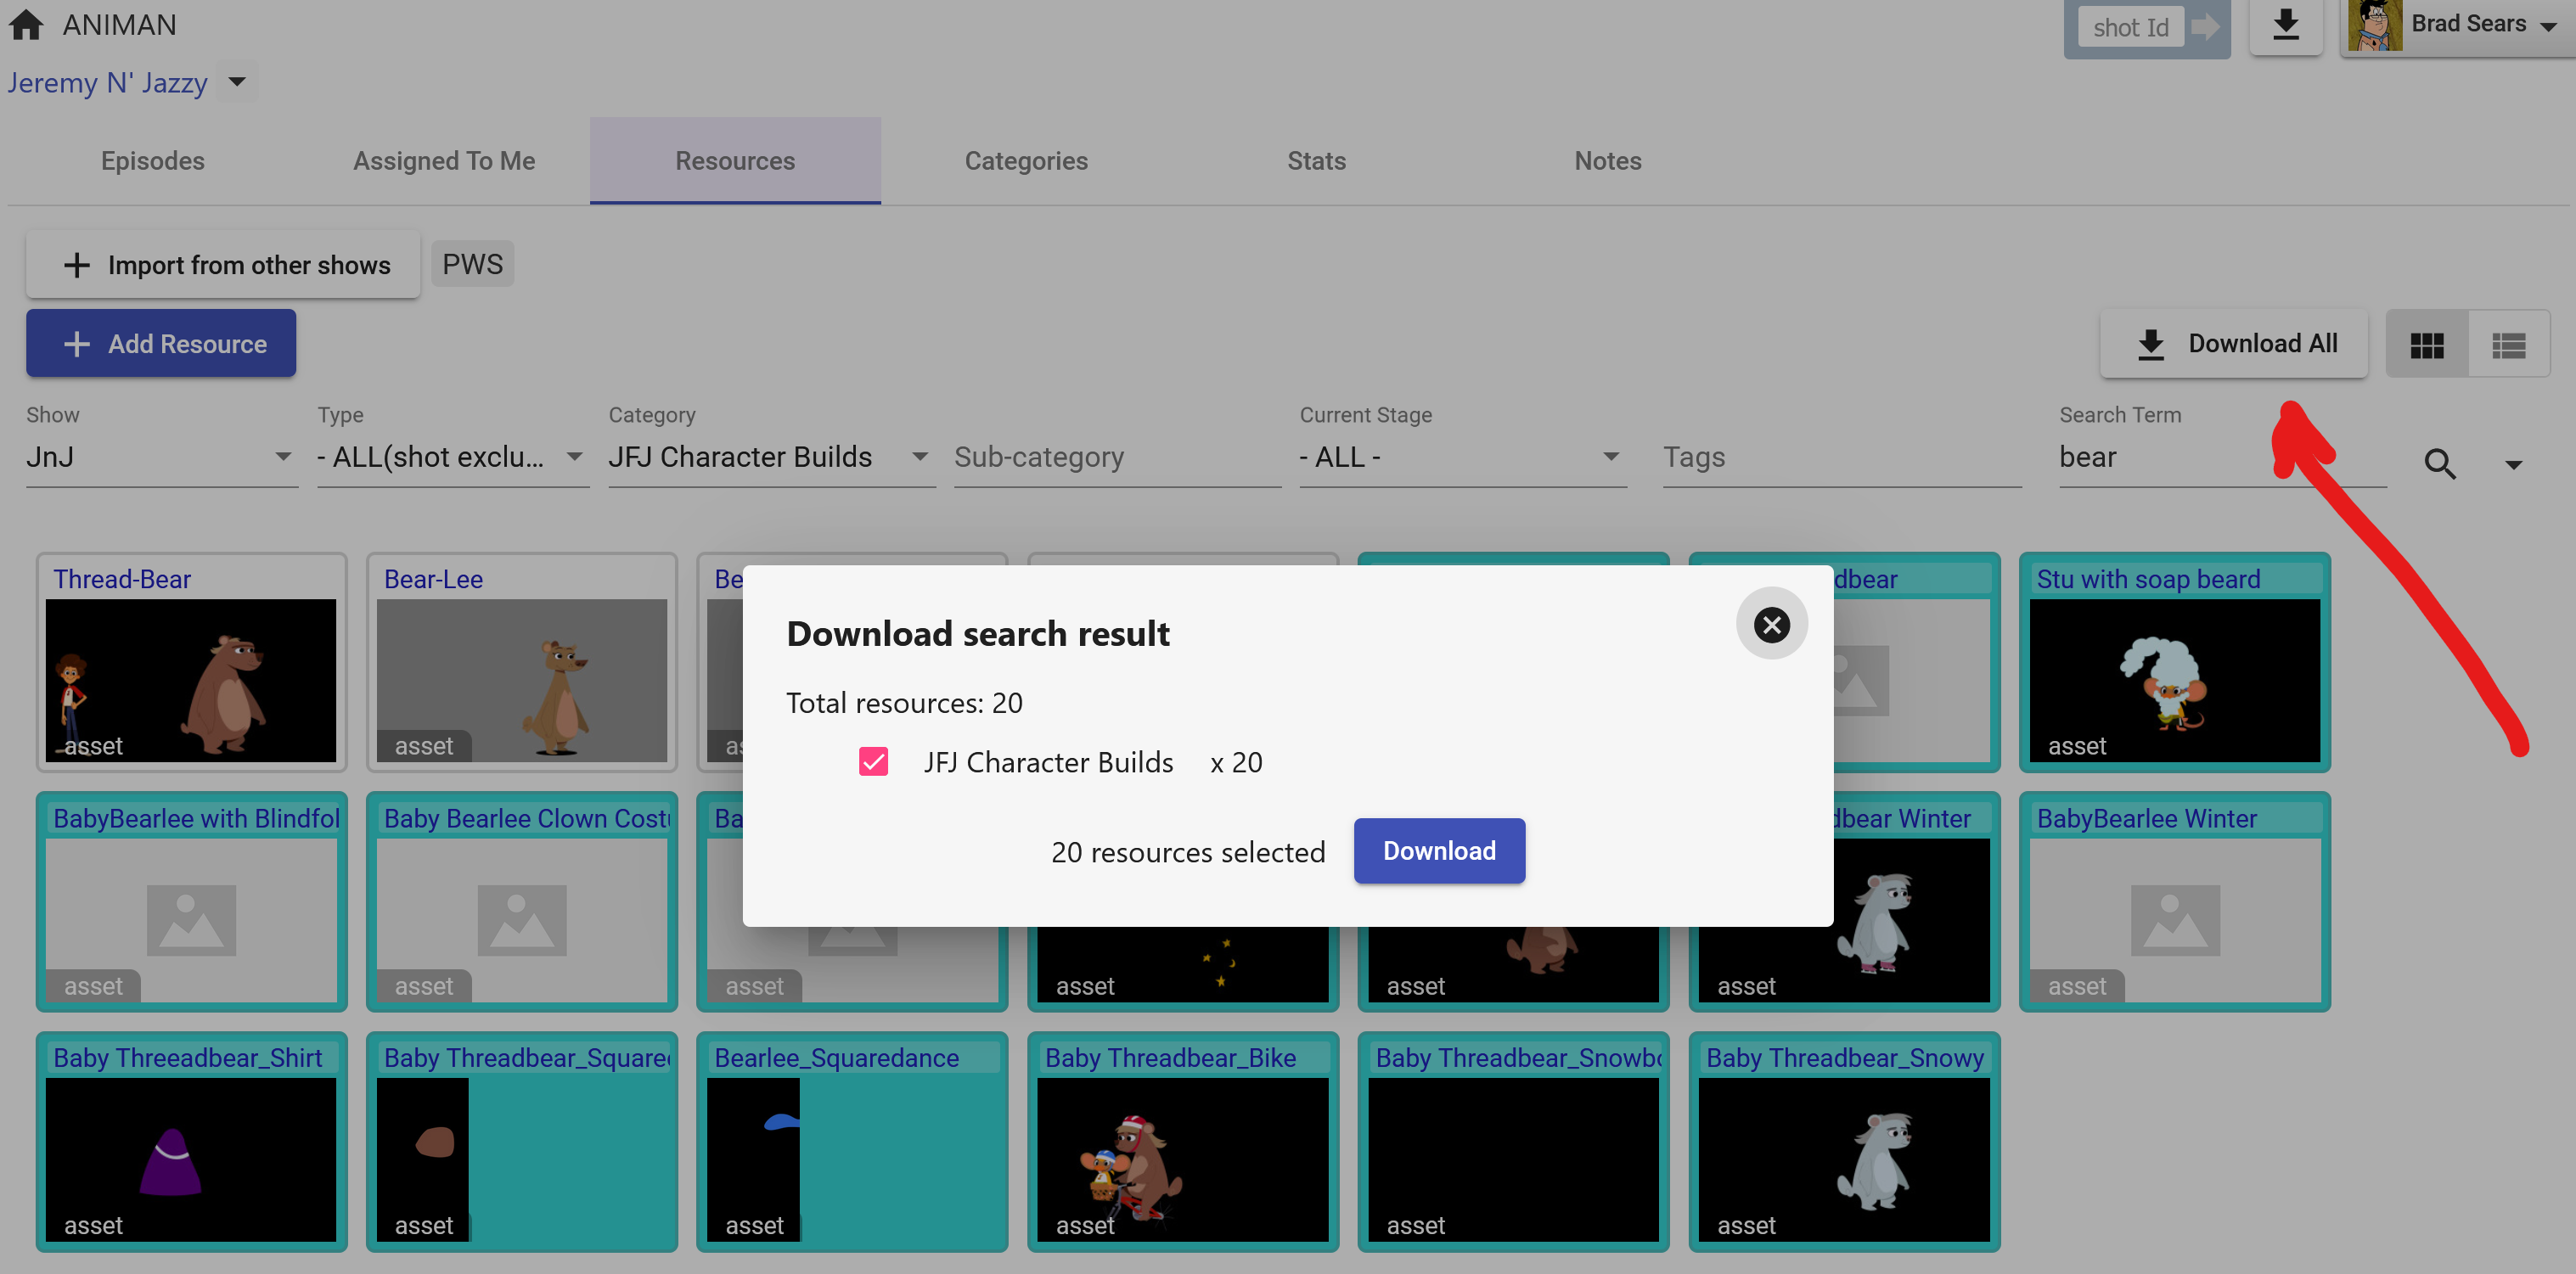This screenshot has width=2576, height=1274.
Task: Switch to list view icon
Action: [x=2508, y=345]
